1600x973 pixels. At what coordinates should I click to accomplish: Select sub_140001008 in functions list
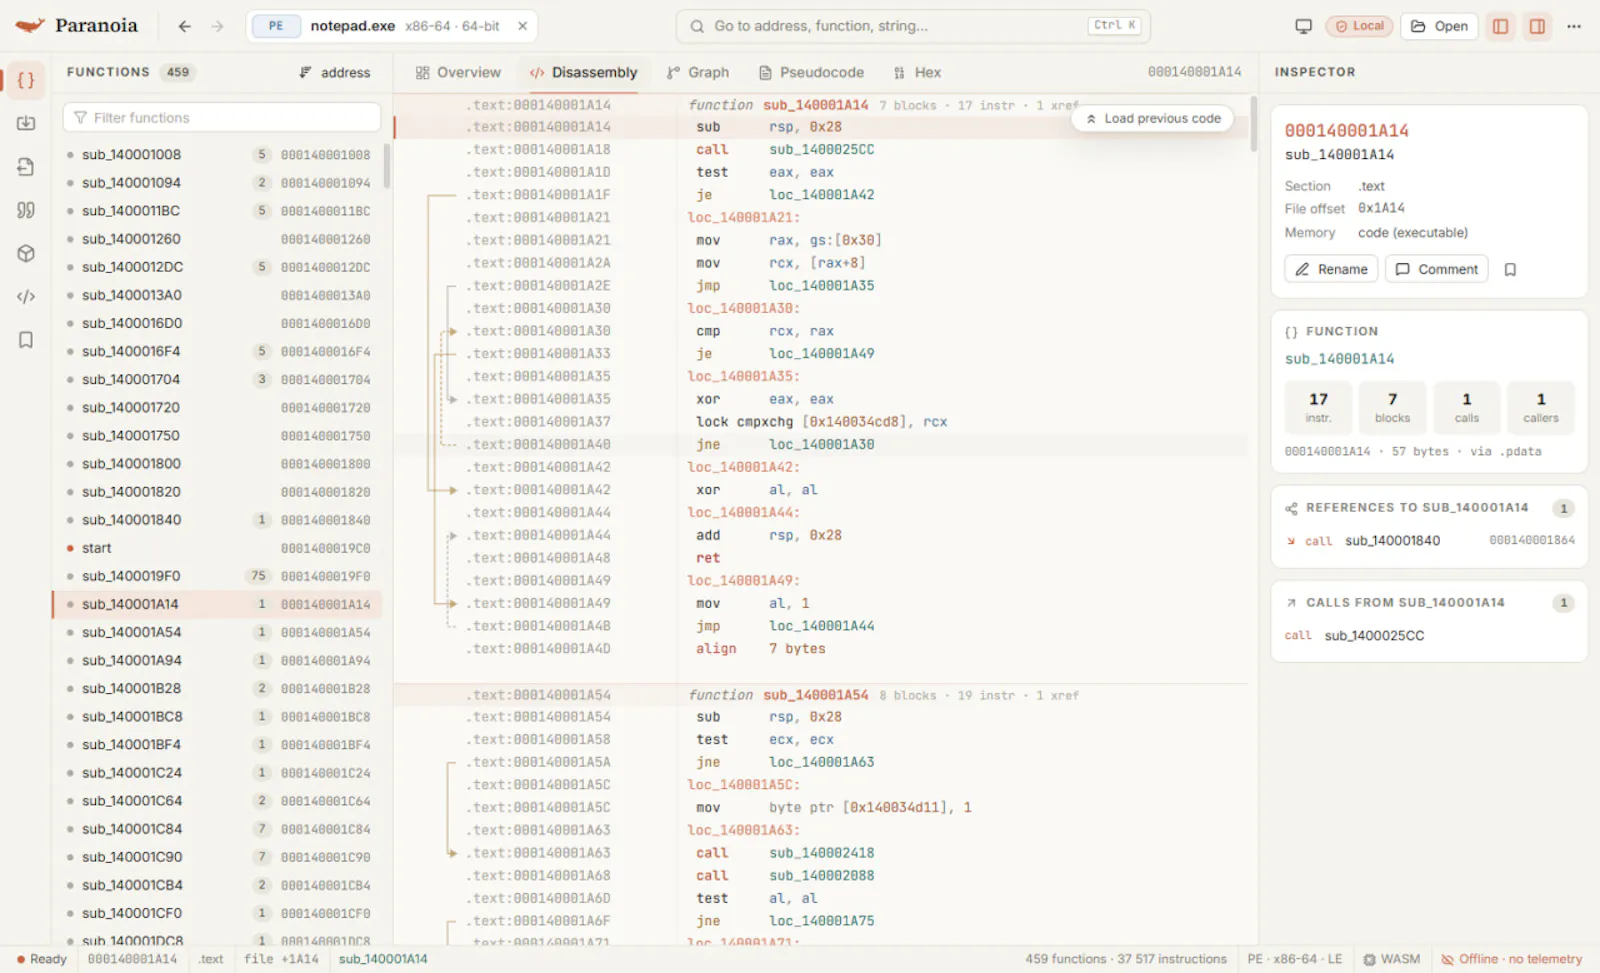(x=217, y=154)
